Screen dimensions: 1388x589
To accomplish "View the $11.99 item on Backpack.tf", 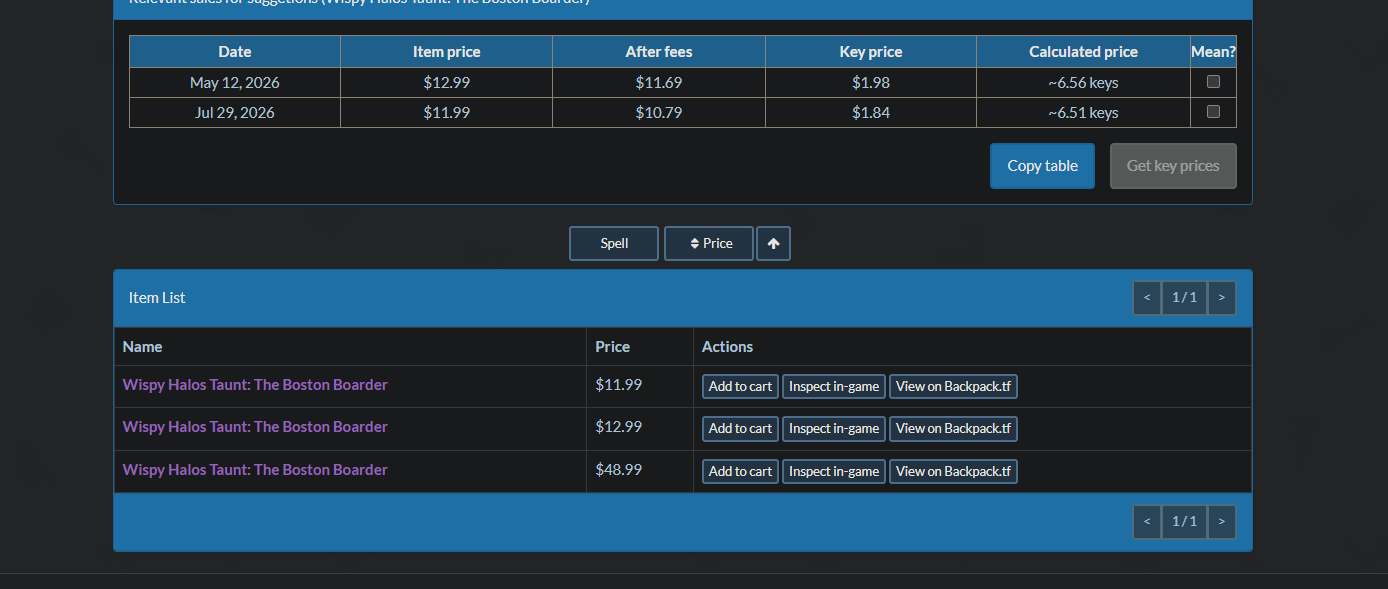I will (x=953, y=386).
